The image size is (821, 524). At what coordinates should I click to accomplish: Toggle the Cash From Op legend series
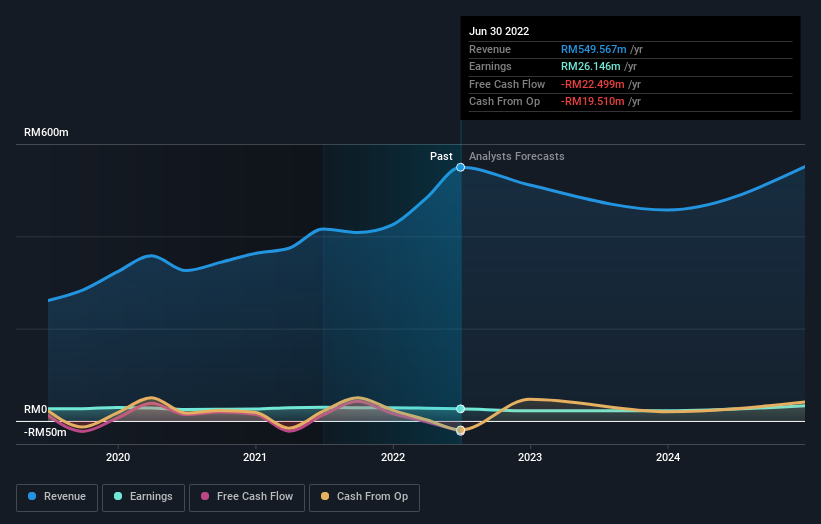(364, 497)
